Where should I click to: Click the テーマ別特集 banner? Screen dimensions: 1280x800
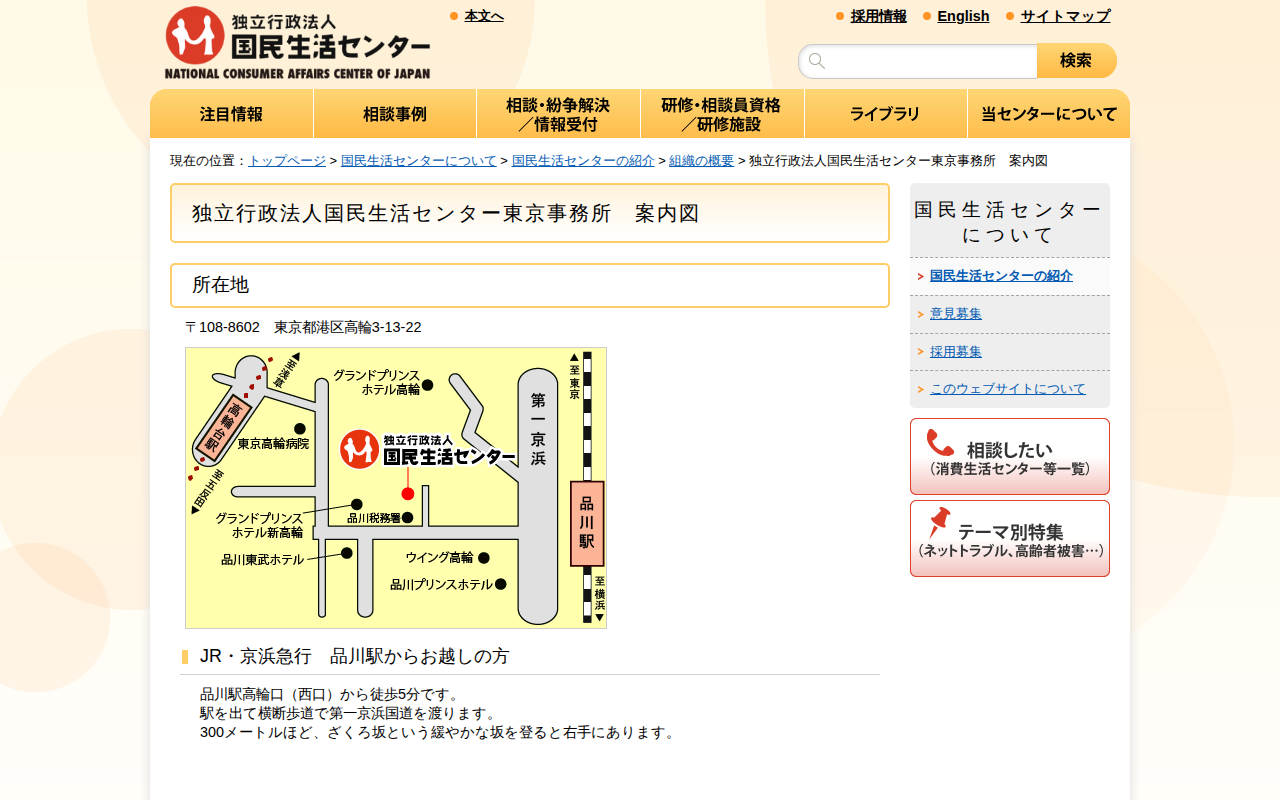pyautogui.click(x=1010, y=538)
